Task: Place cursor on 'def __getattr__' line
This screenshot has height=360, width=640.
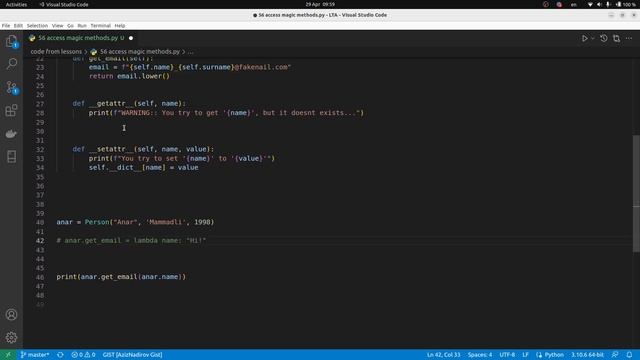Action: click(x=129, y=104)
